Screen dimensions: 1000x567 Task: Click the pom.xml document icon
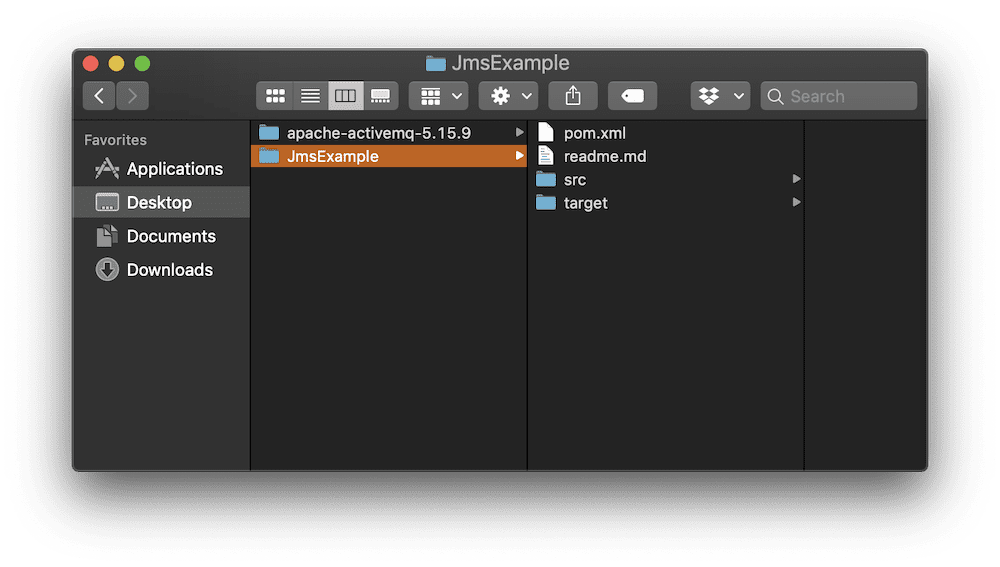546,132
